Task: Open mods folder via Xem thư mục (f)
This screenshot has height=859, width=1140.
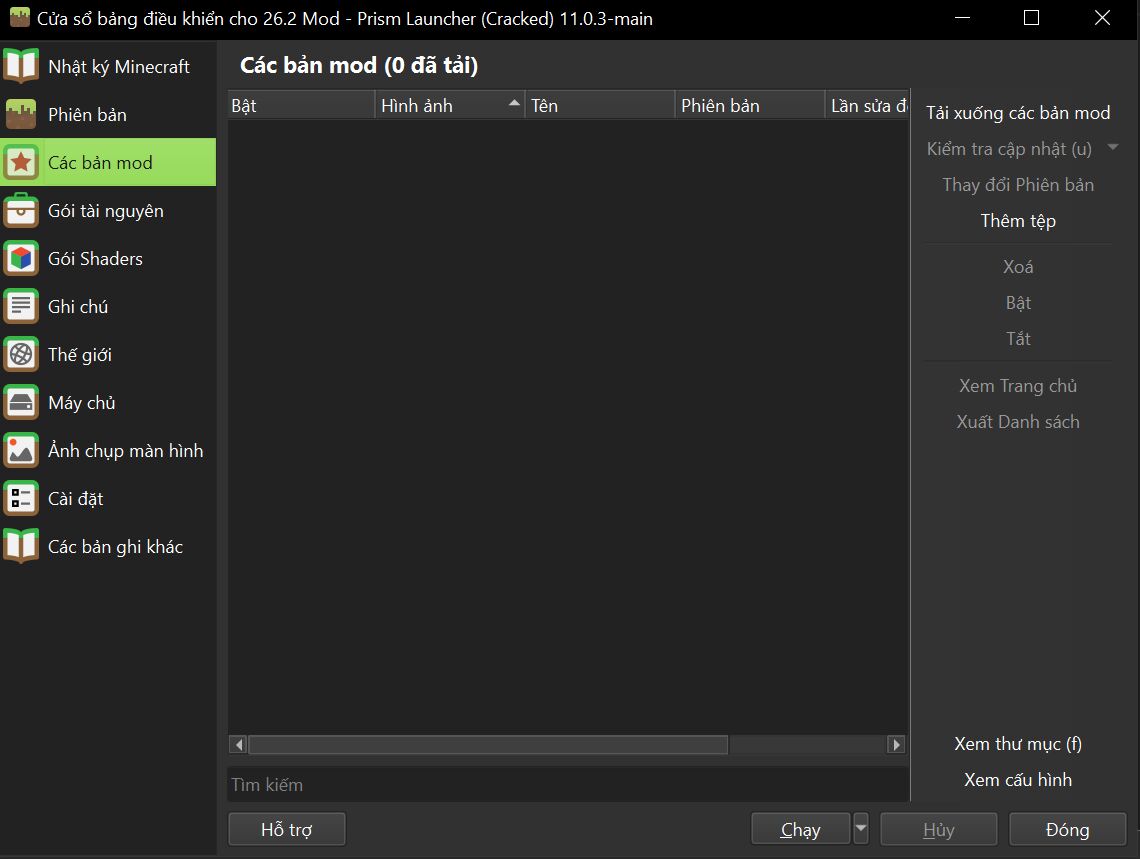Action: coord(1018,744)
